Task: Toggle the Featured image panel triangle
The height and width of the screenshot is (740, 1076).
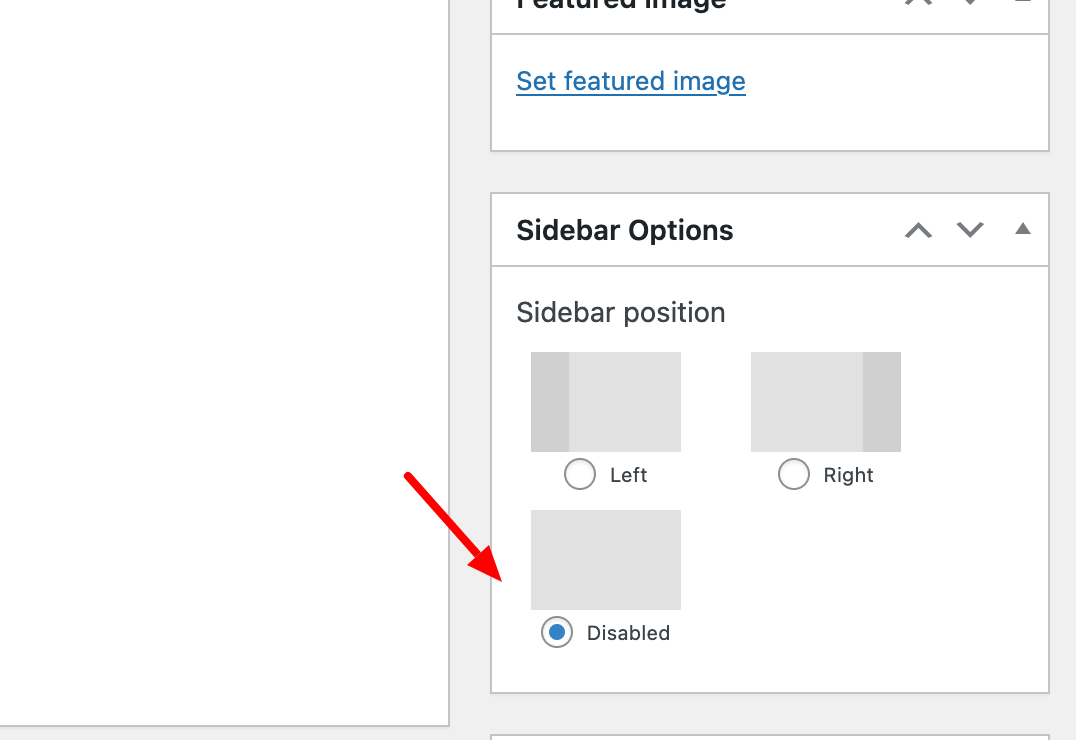Action: coord(1022,3)
